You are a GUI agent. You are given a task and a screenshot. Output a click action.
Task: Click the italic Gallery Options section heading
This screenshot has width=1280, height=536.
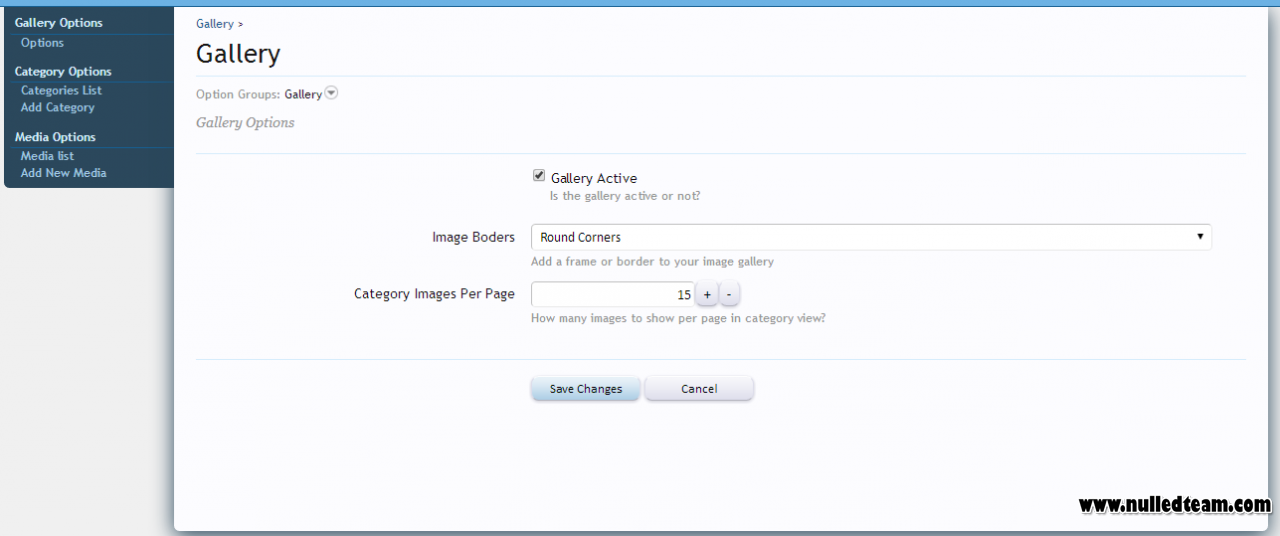tap(245, 122)
